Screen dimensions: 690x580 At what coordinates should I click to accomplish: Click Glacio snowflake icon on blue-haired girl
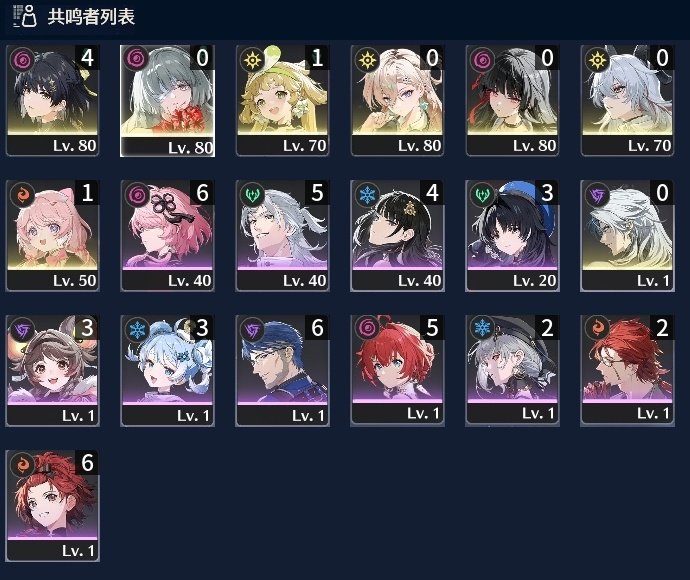point(137,329)
